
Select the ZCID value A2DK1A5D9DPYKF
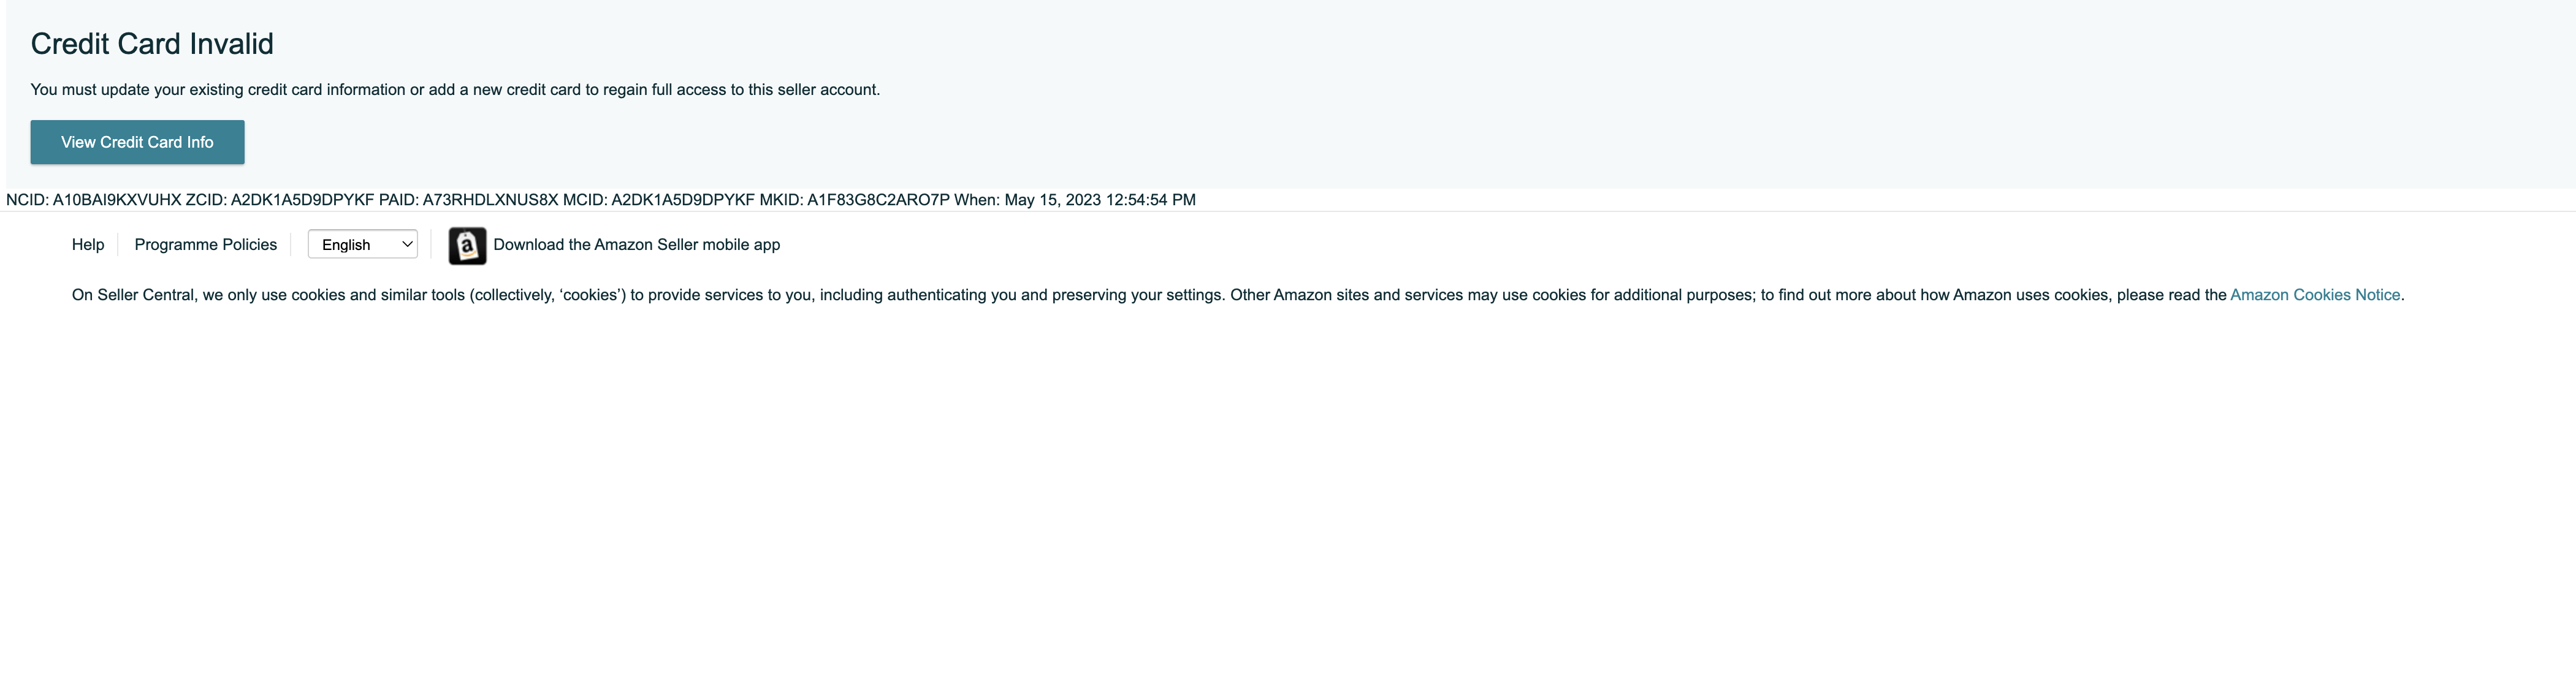click(x=302, y=200)
